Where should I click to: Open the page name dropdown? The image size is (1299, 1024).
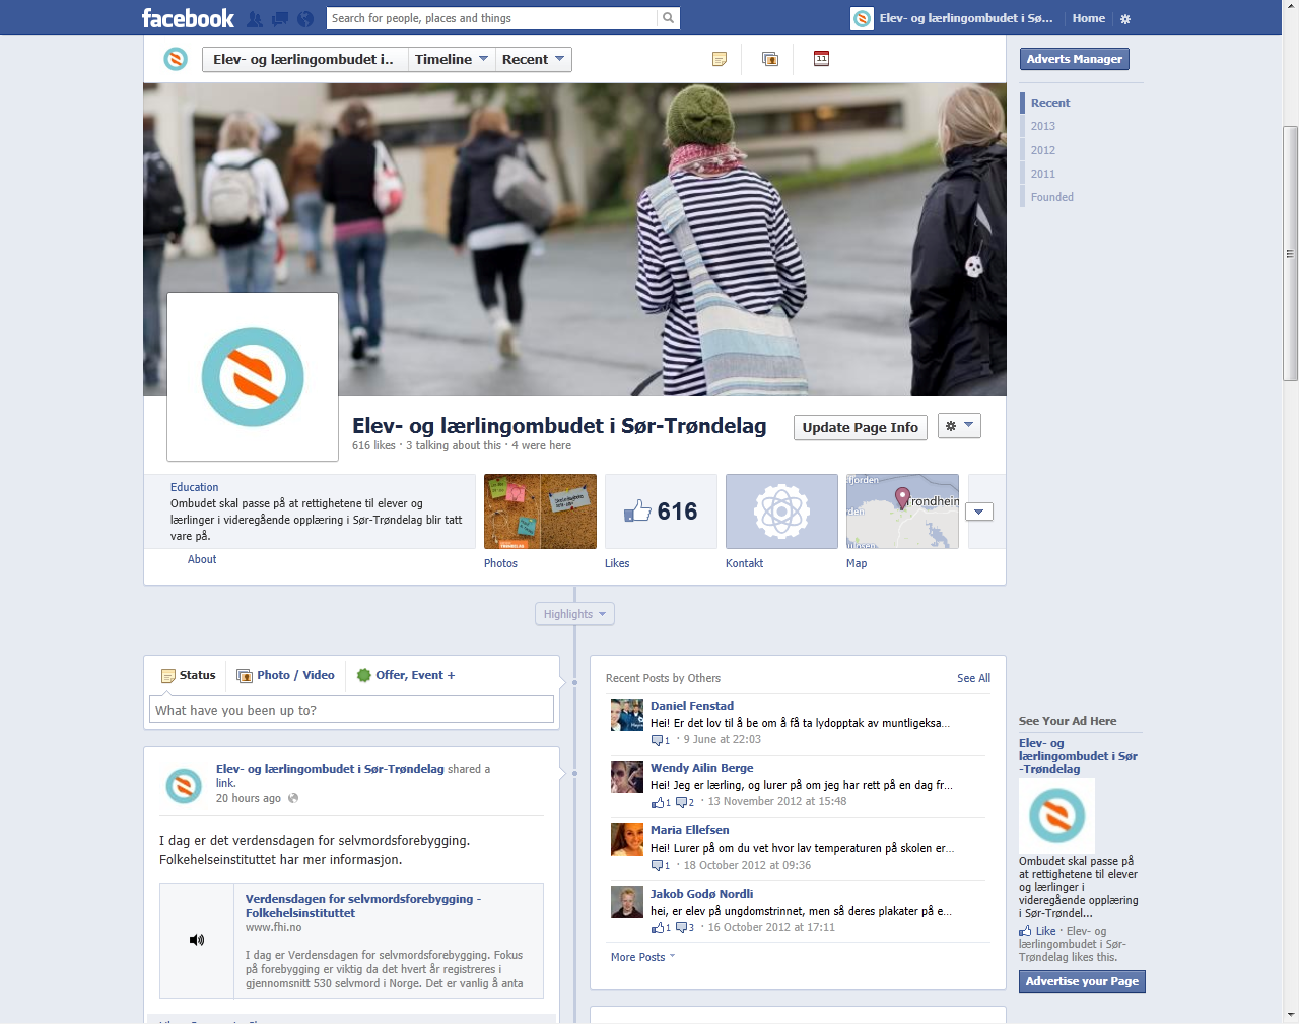(305, 59)
